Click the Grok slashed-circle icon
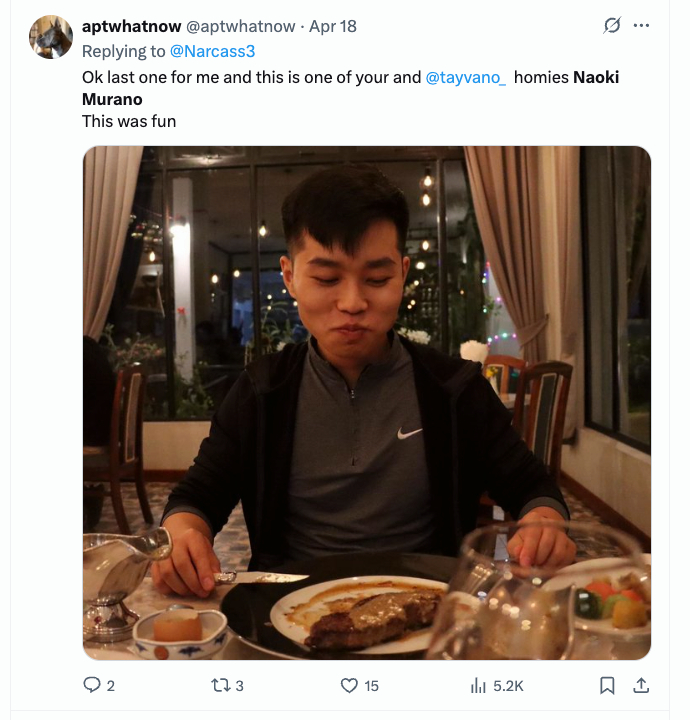The height and width of the screenshot is (720, 690). coord(612,26)
